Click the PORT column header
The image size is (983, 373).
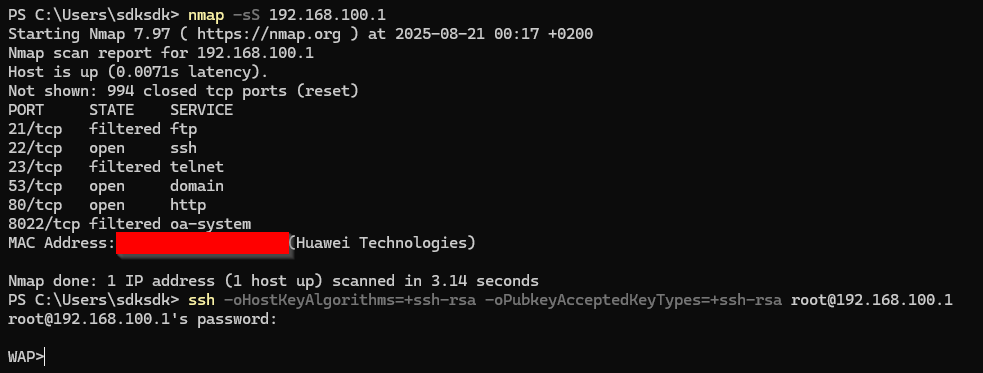pos(26,110)
